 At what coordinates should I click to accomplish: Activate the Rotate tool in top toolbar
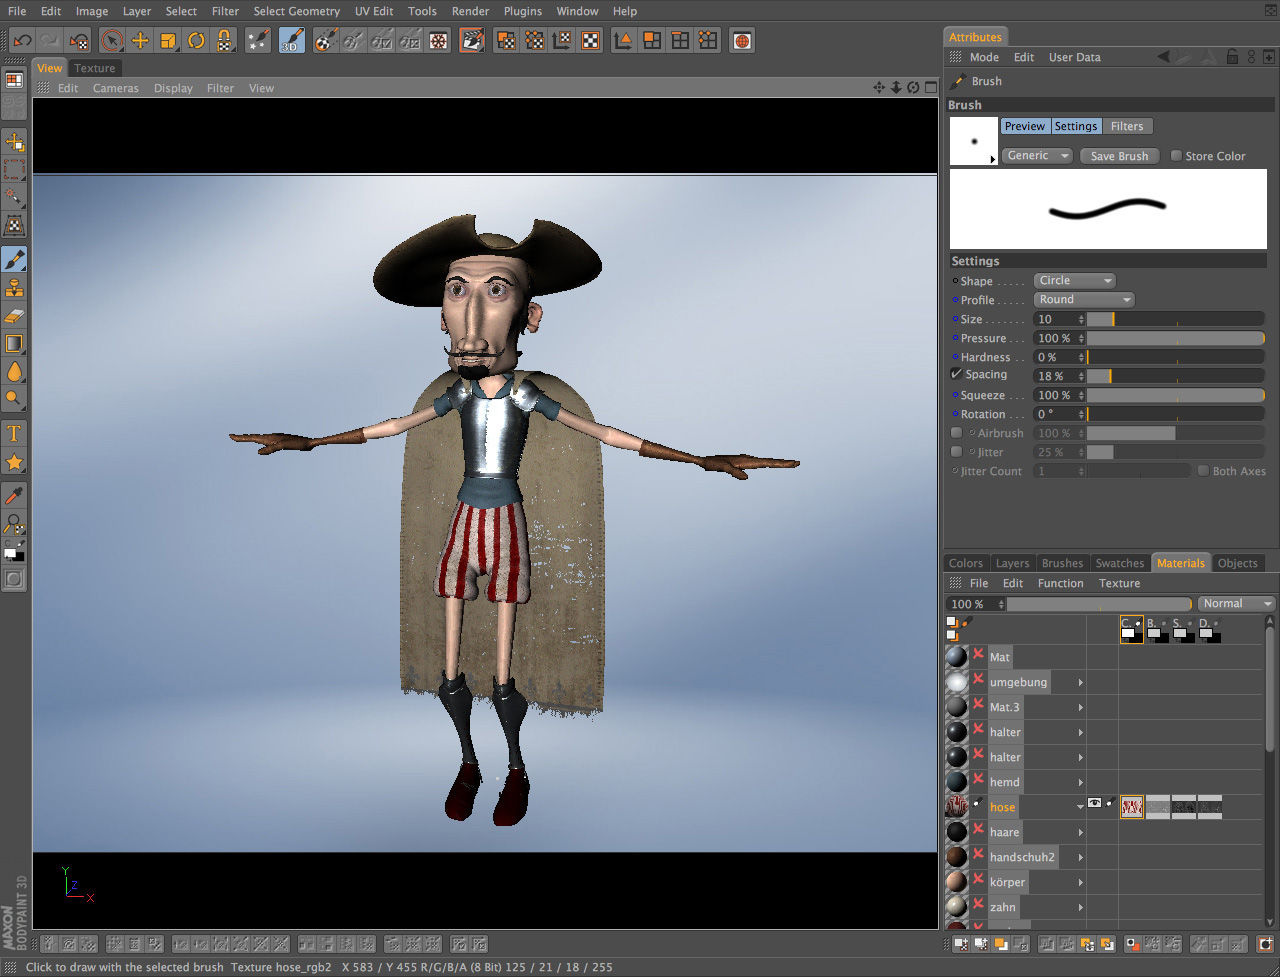(197, 41)
